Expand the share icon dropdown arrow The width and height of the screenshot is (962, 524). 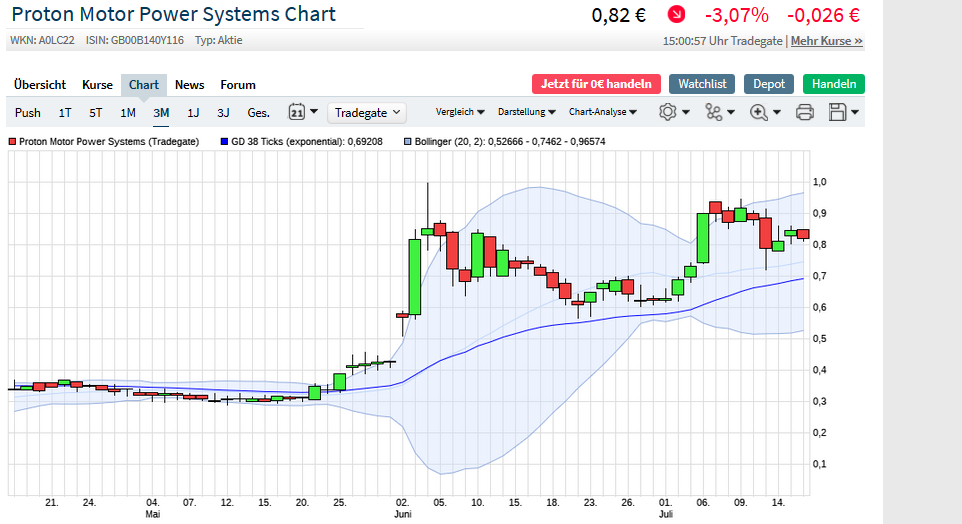731,112
